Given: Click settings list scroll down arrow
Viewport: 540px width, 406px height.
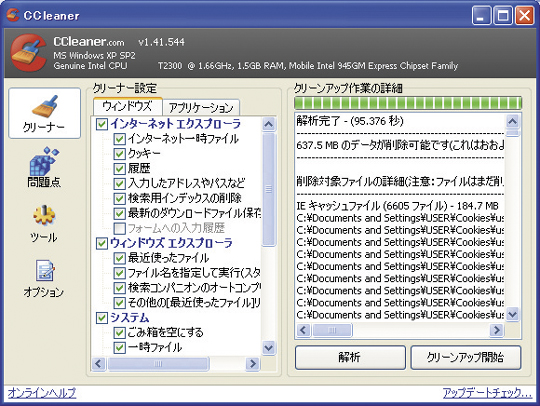Looking at the screenshot, I should pos(269,348).
